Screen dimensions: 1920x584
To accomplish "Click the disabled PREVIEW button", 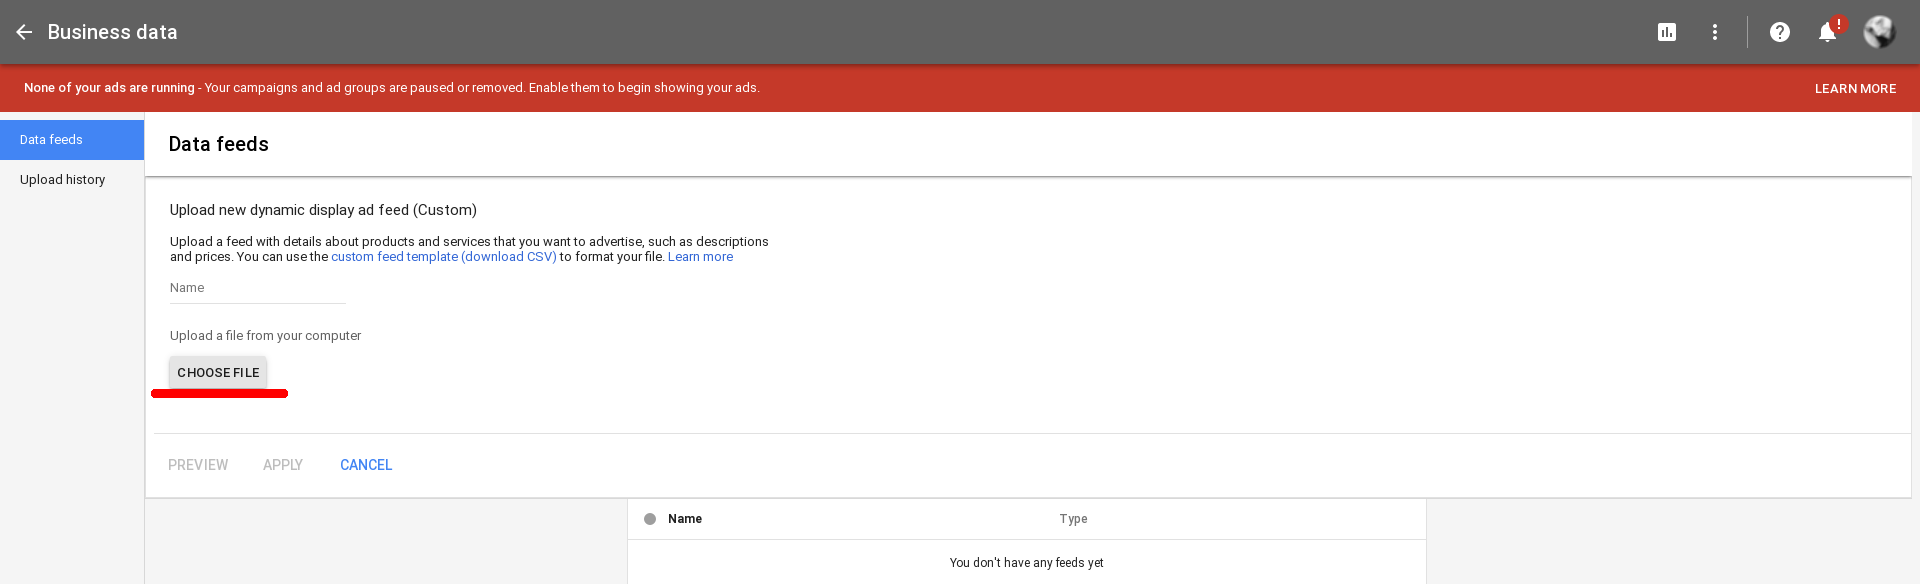I will tap(198, 465).
